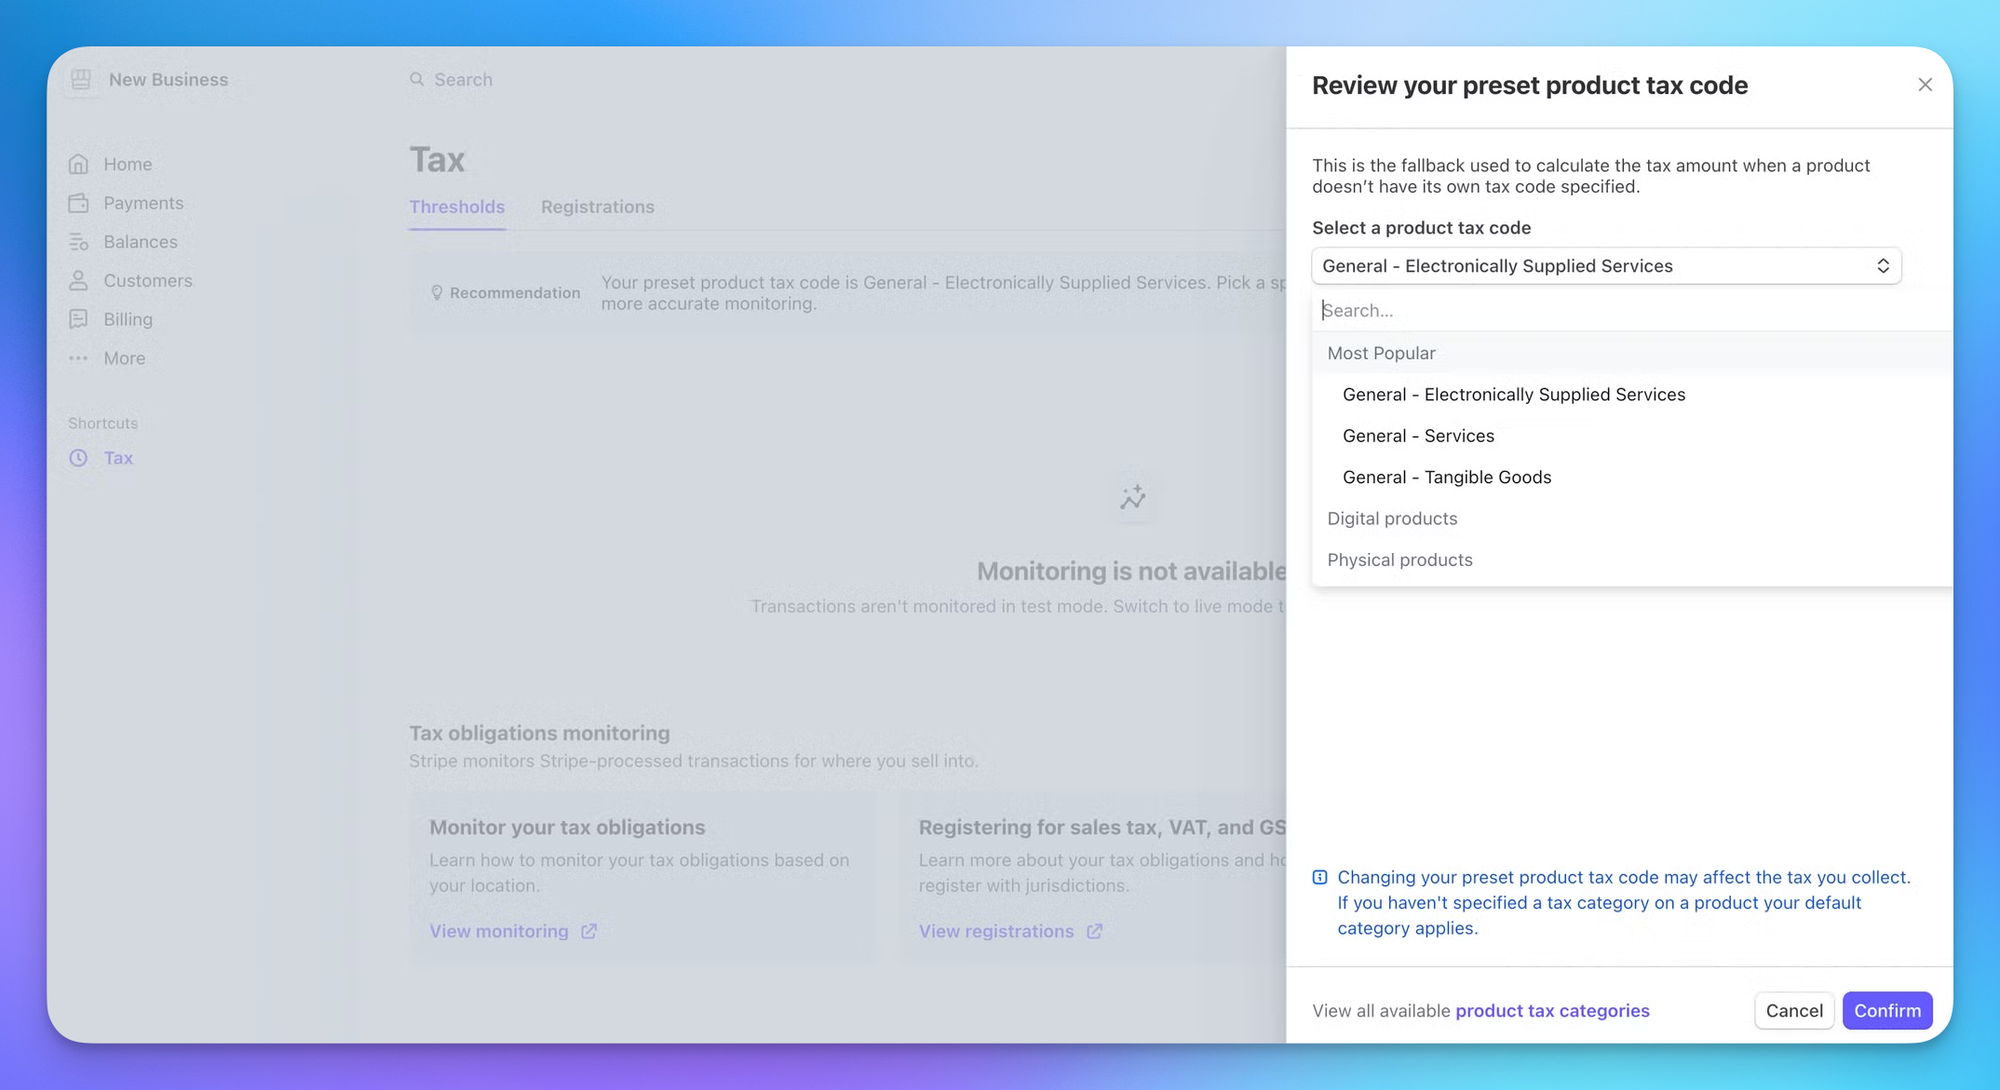Select General - Services option
The image size is (2000, 1090).
click(1418, 436)
